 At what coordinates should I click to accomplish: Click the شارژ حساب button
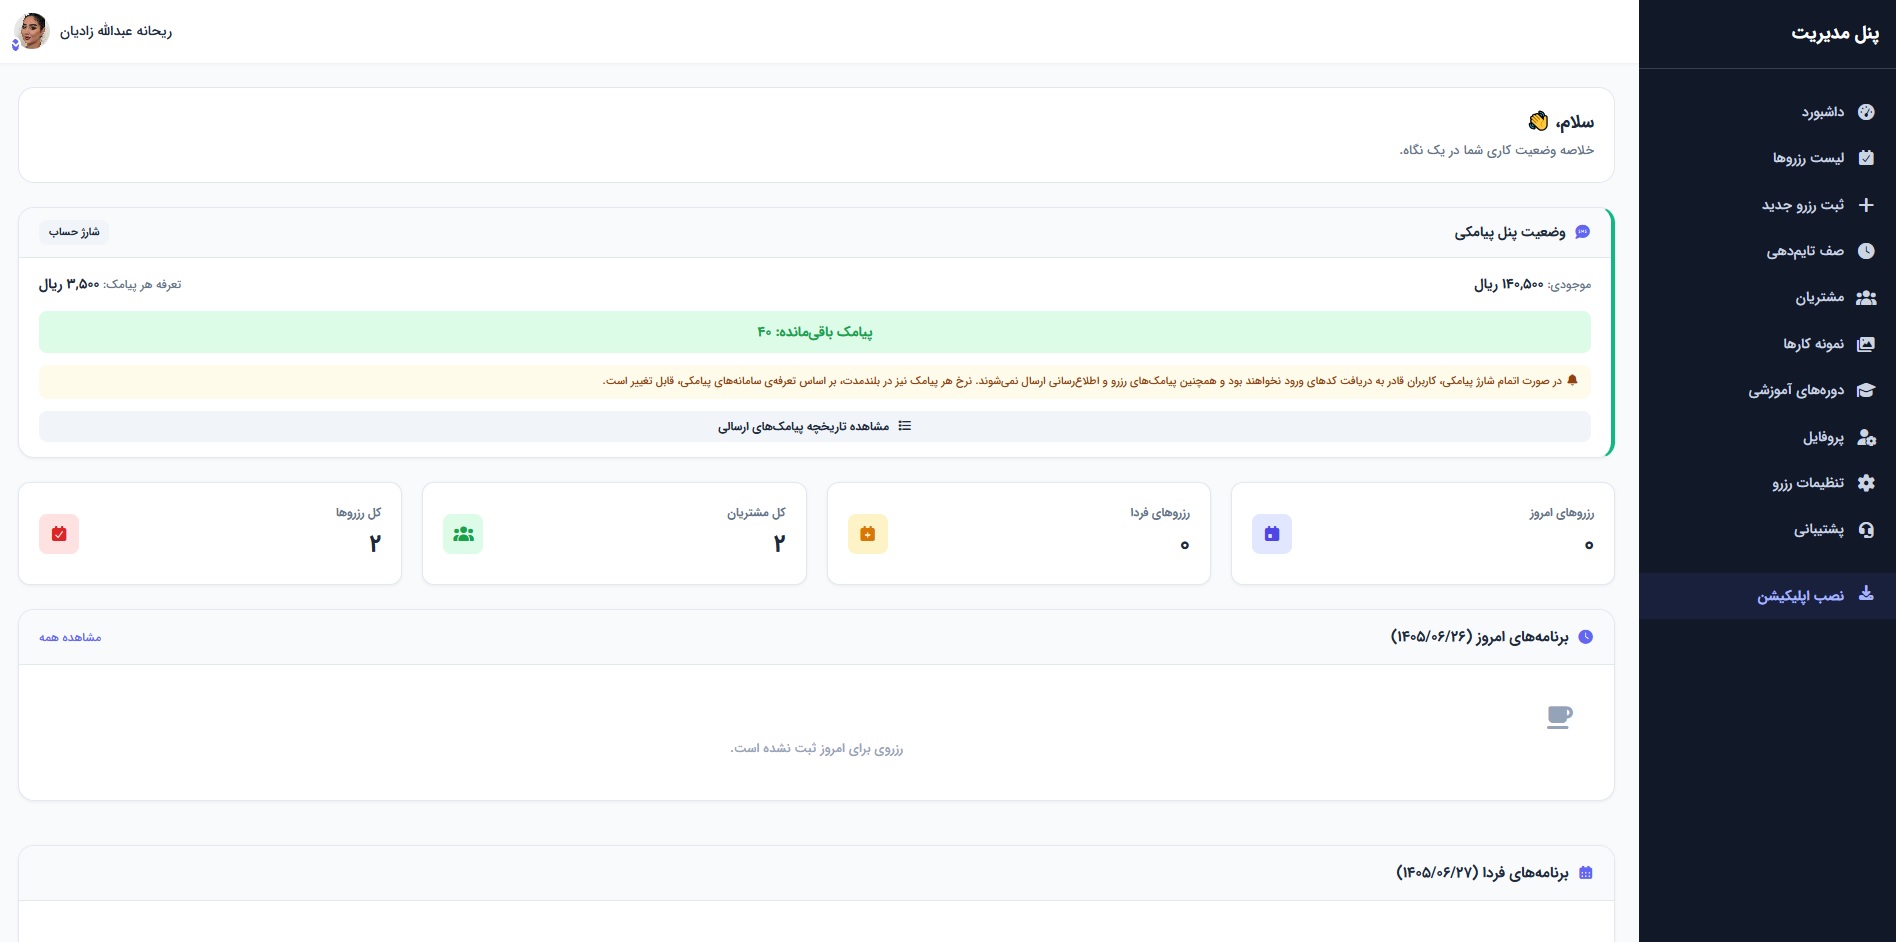(74, 232)
